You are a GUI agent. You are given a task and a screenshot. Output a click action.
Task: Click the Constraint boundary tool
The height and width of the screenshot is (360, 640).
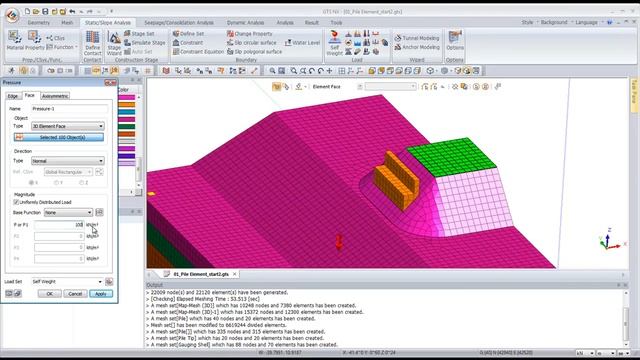(188, 42)
